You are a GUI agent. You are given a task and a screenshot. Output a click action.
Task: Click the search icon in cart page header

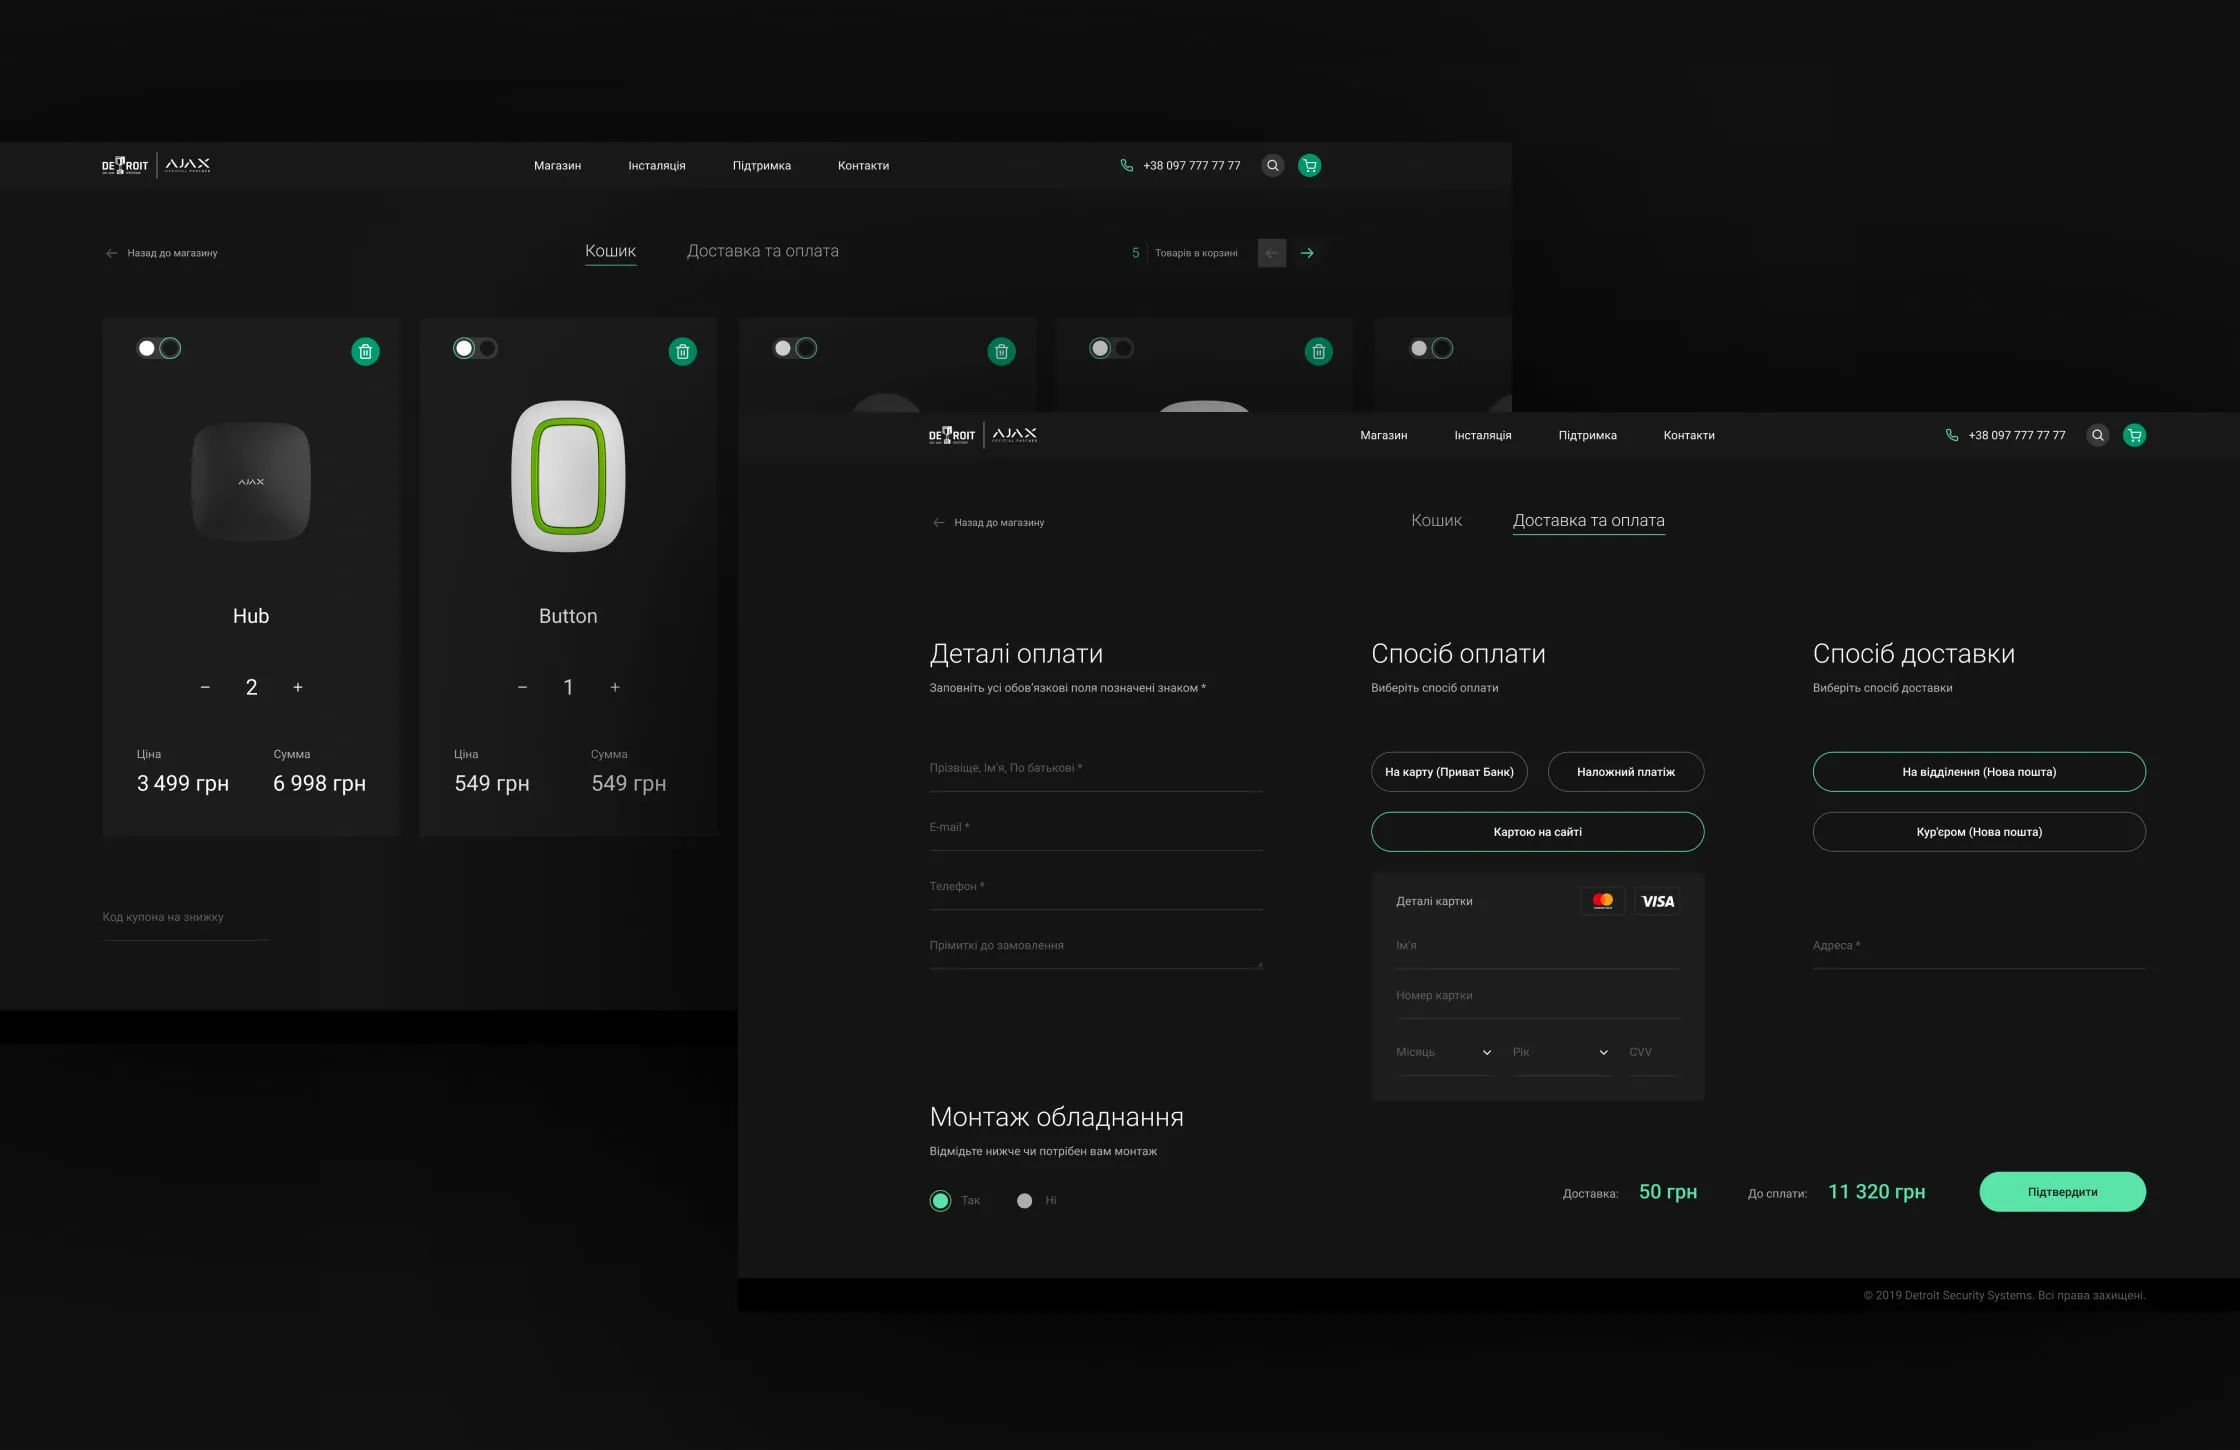click(x=1272, y=166)
